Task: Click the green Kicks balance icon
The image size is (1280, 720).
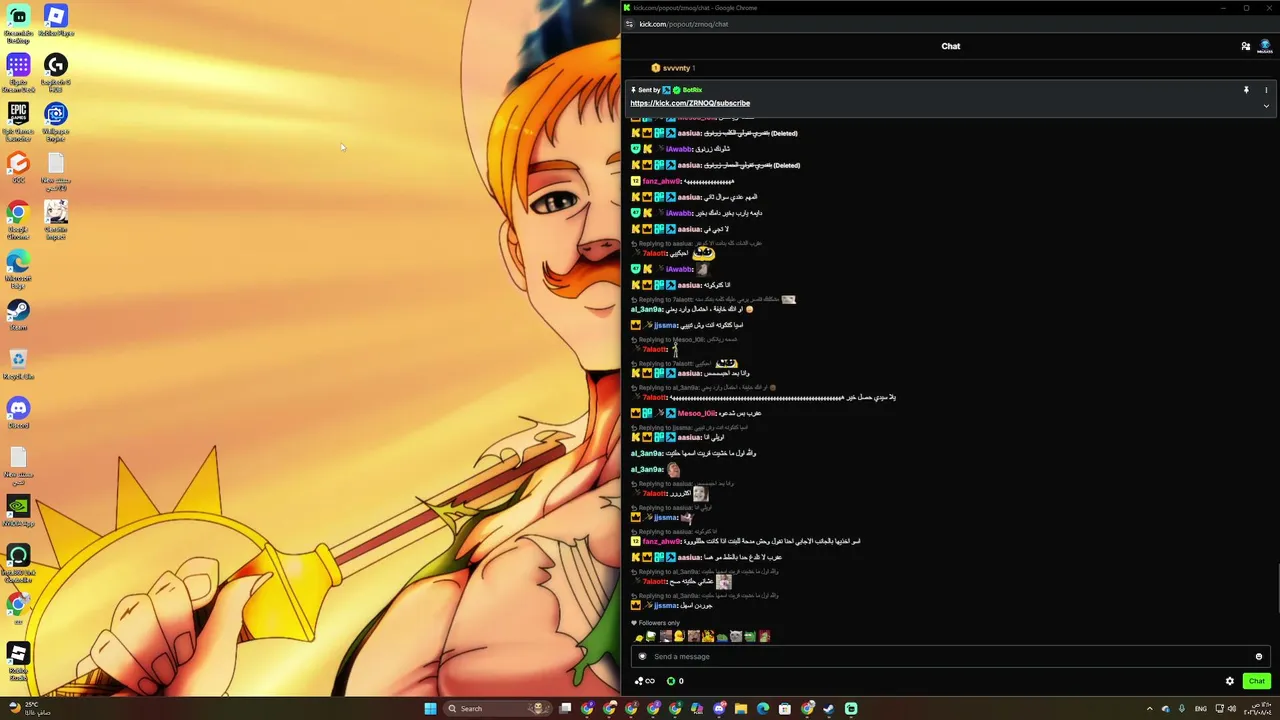Action: (x=671, y=681)
